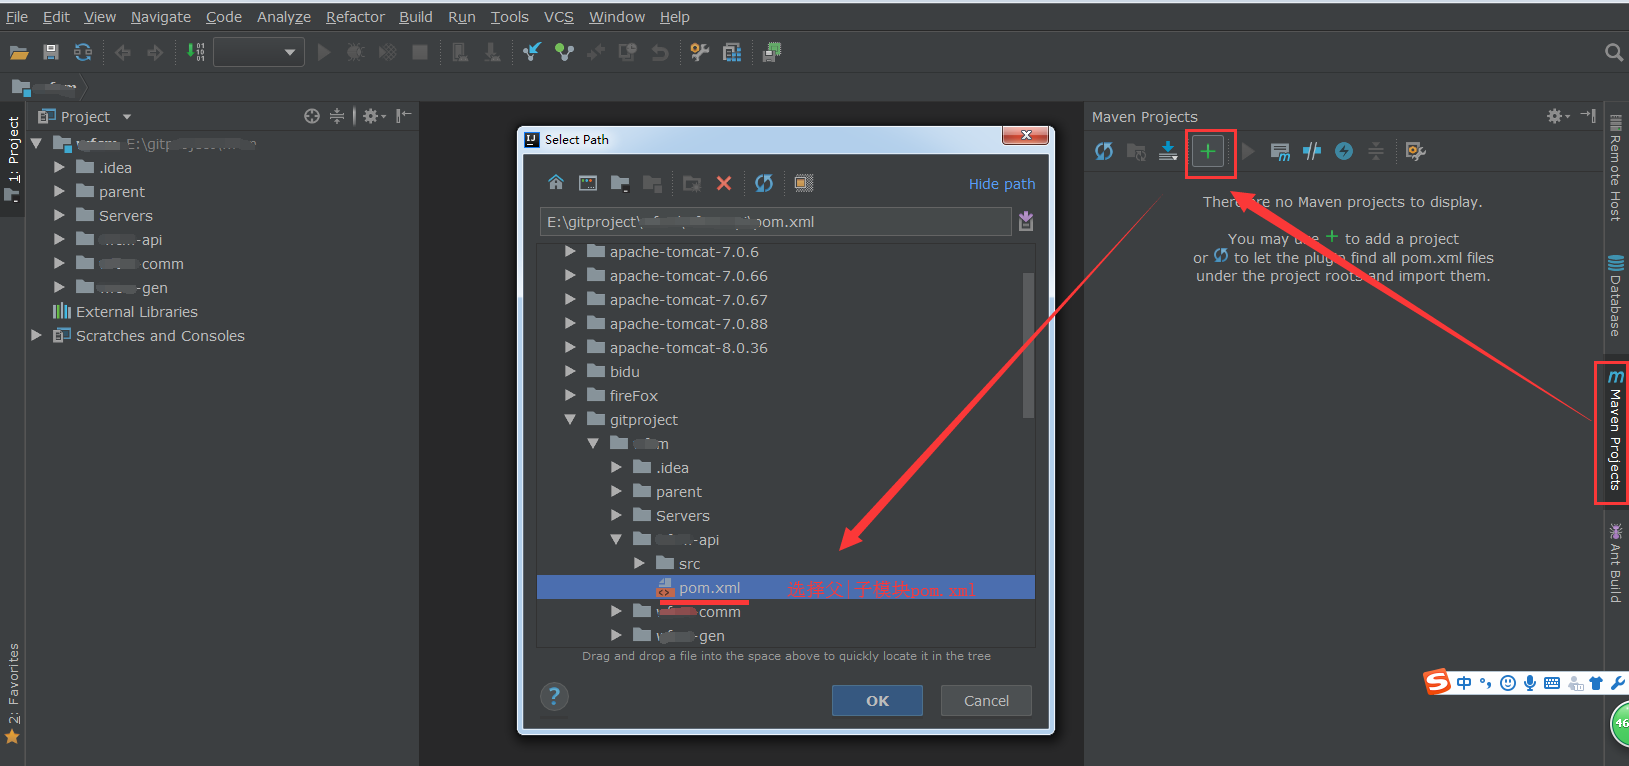This screenshot has height=766, width=1629.
Task: Click the Refresh icon in Select Path dialog
Action: [764, 183]
